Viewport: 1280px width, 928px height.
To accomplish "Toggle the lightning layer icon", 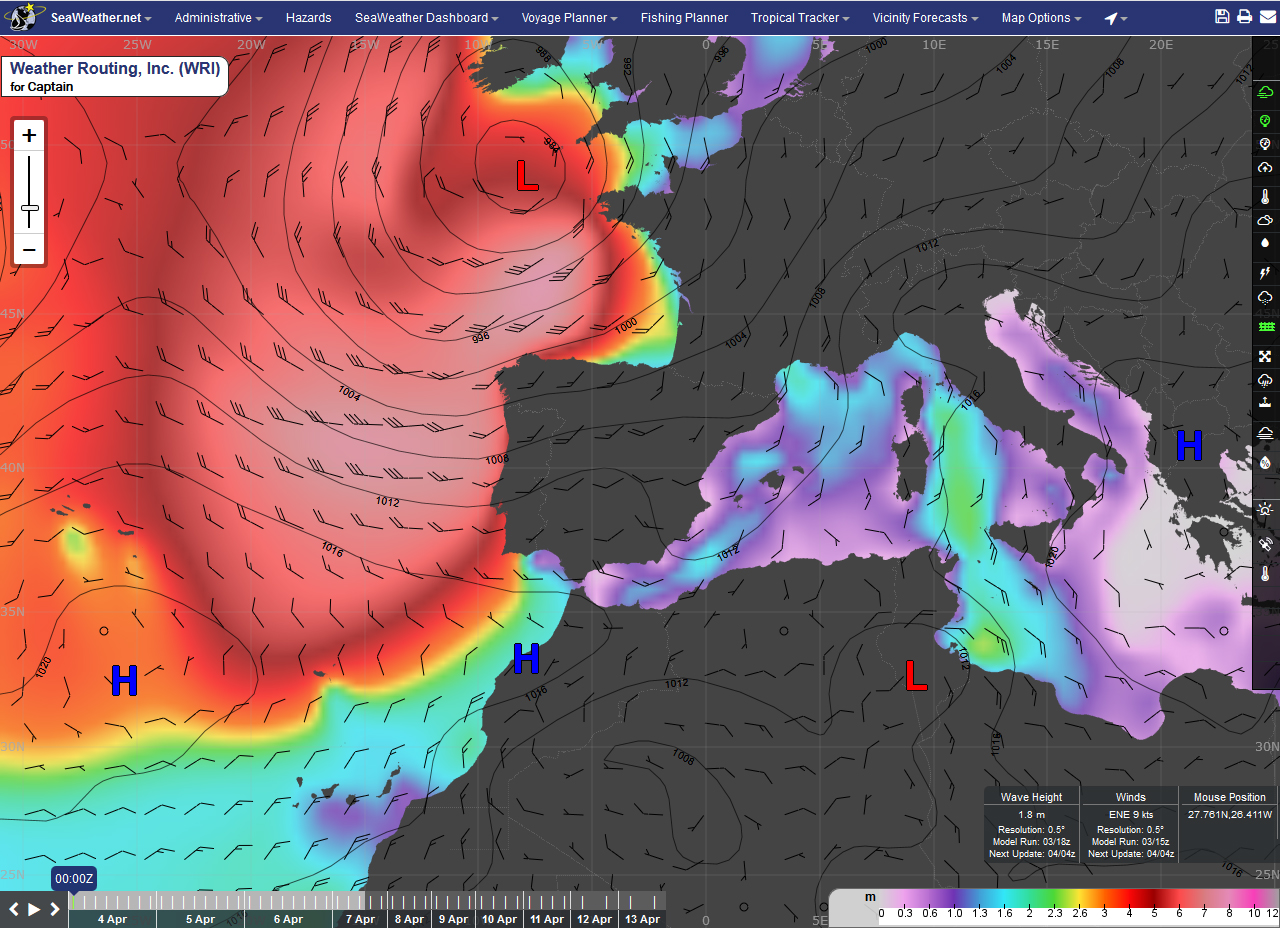I will point(1265,272).
